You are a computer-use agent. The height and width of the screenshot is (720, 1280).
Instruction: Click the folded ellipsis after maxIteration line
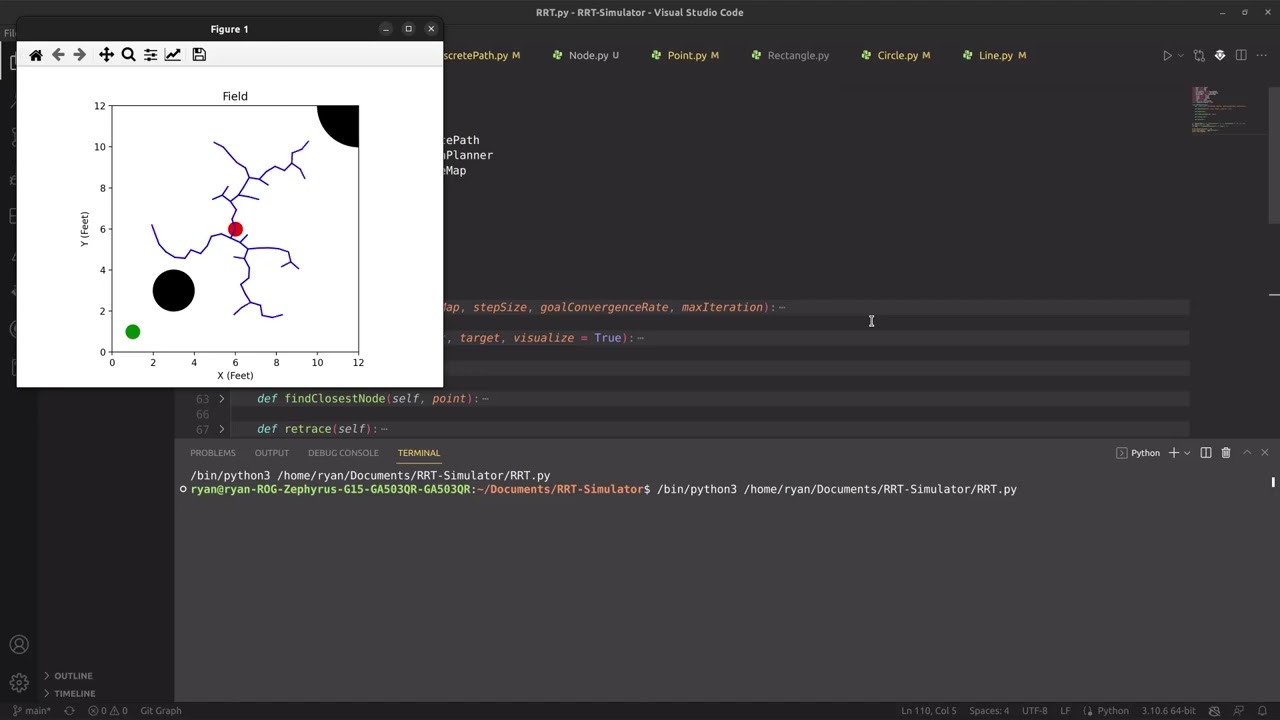coord(781,308)
